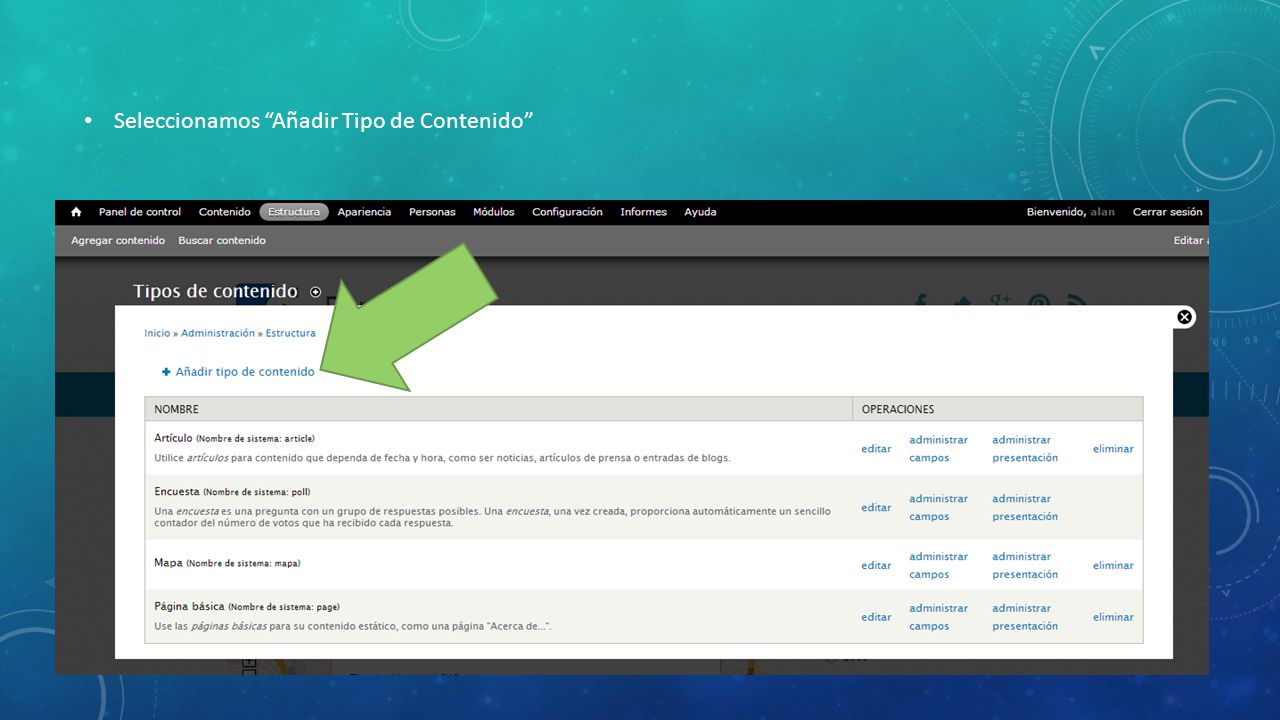Click the Agregar contenido shortcut

point(118,240)
